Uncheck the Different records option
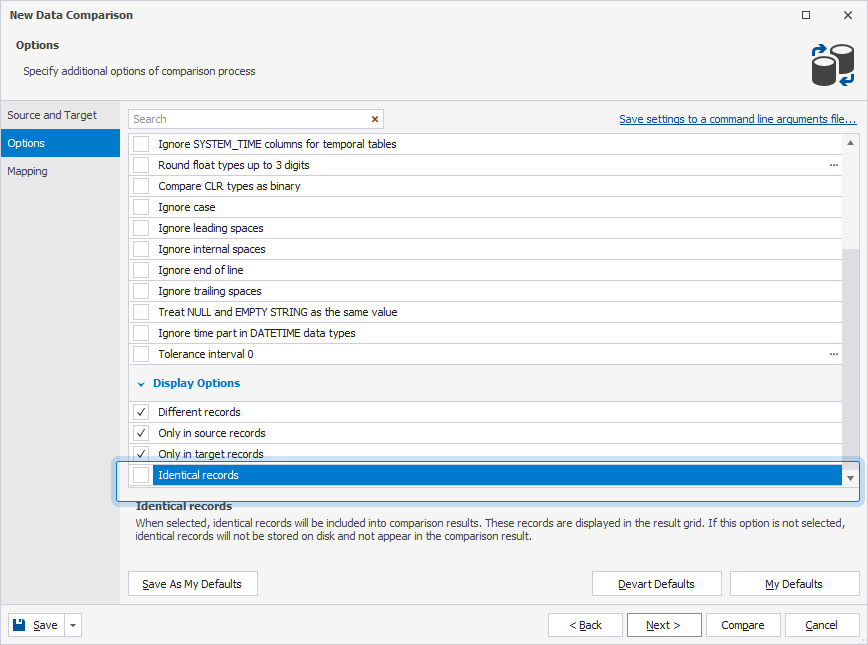This screenshot has width=868, height=645. pos(140,412)
